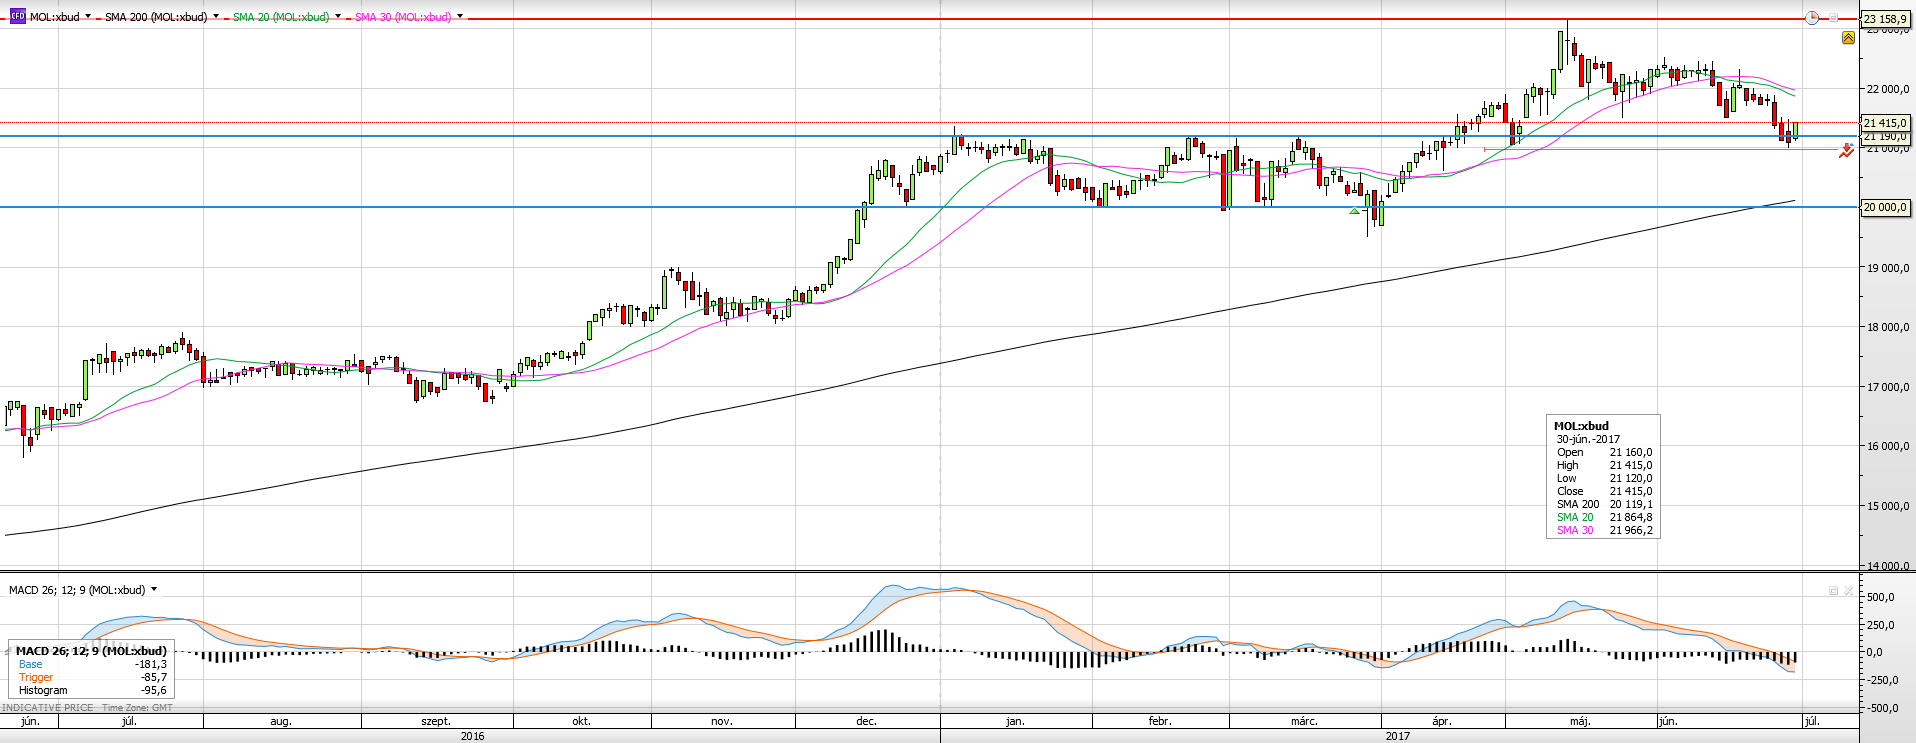Click the 15 000,0 price axis label

(x=1889, y=506)
